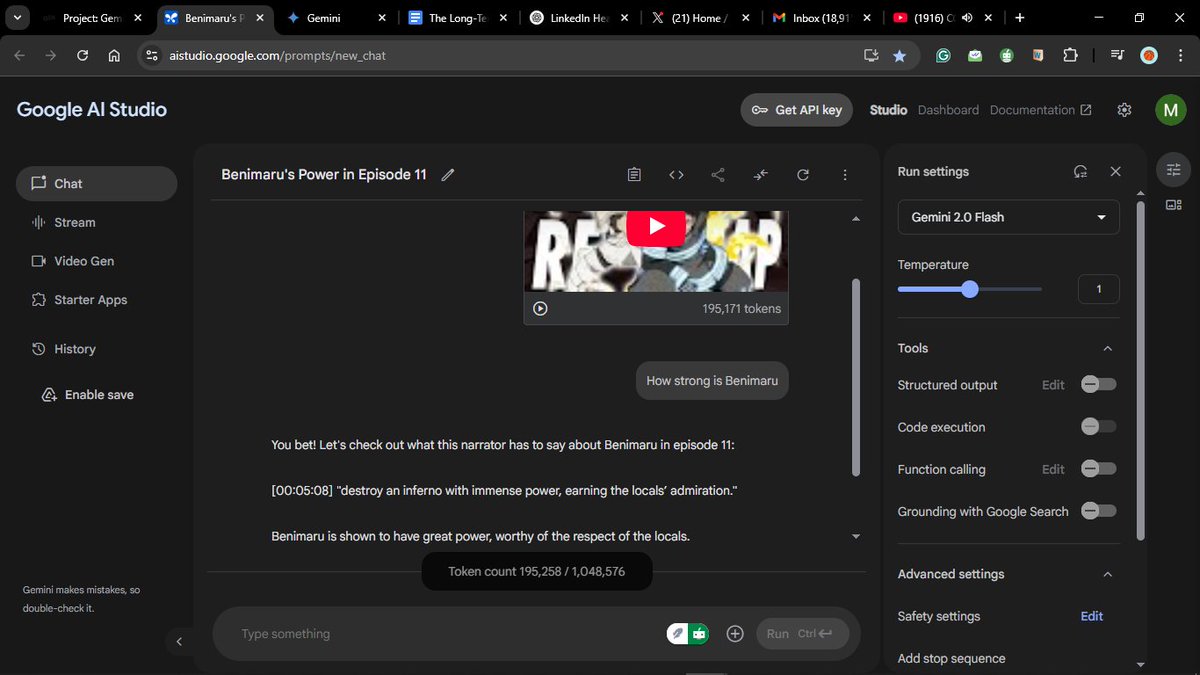Viewport: 1200px width, 675px height.
Task: Open the Chrome three-dot menu
Action: click(x=1180, y=56)
